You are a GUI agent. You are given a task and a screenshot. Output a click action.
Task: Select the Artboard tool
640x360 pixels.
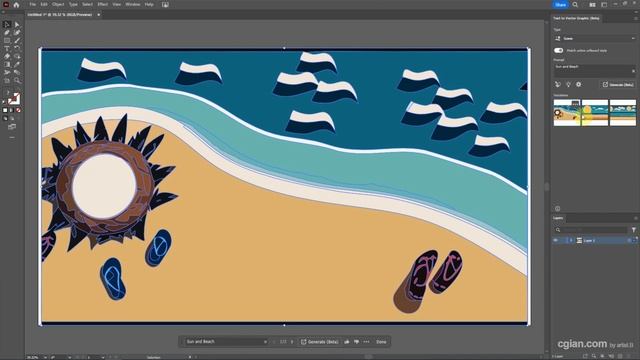point(7,80)
